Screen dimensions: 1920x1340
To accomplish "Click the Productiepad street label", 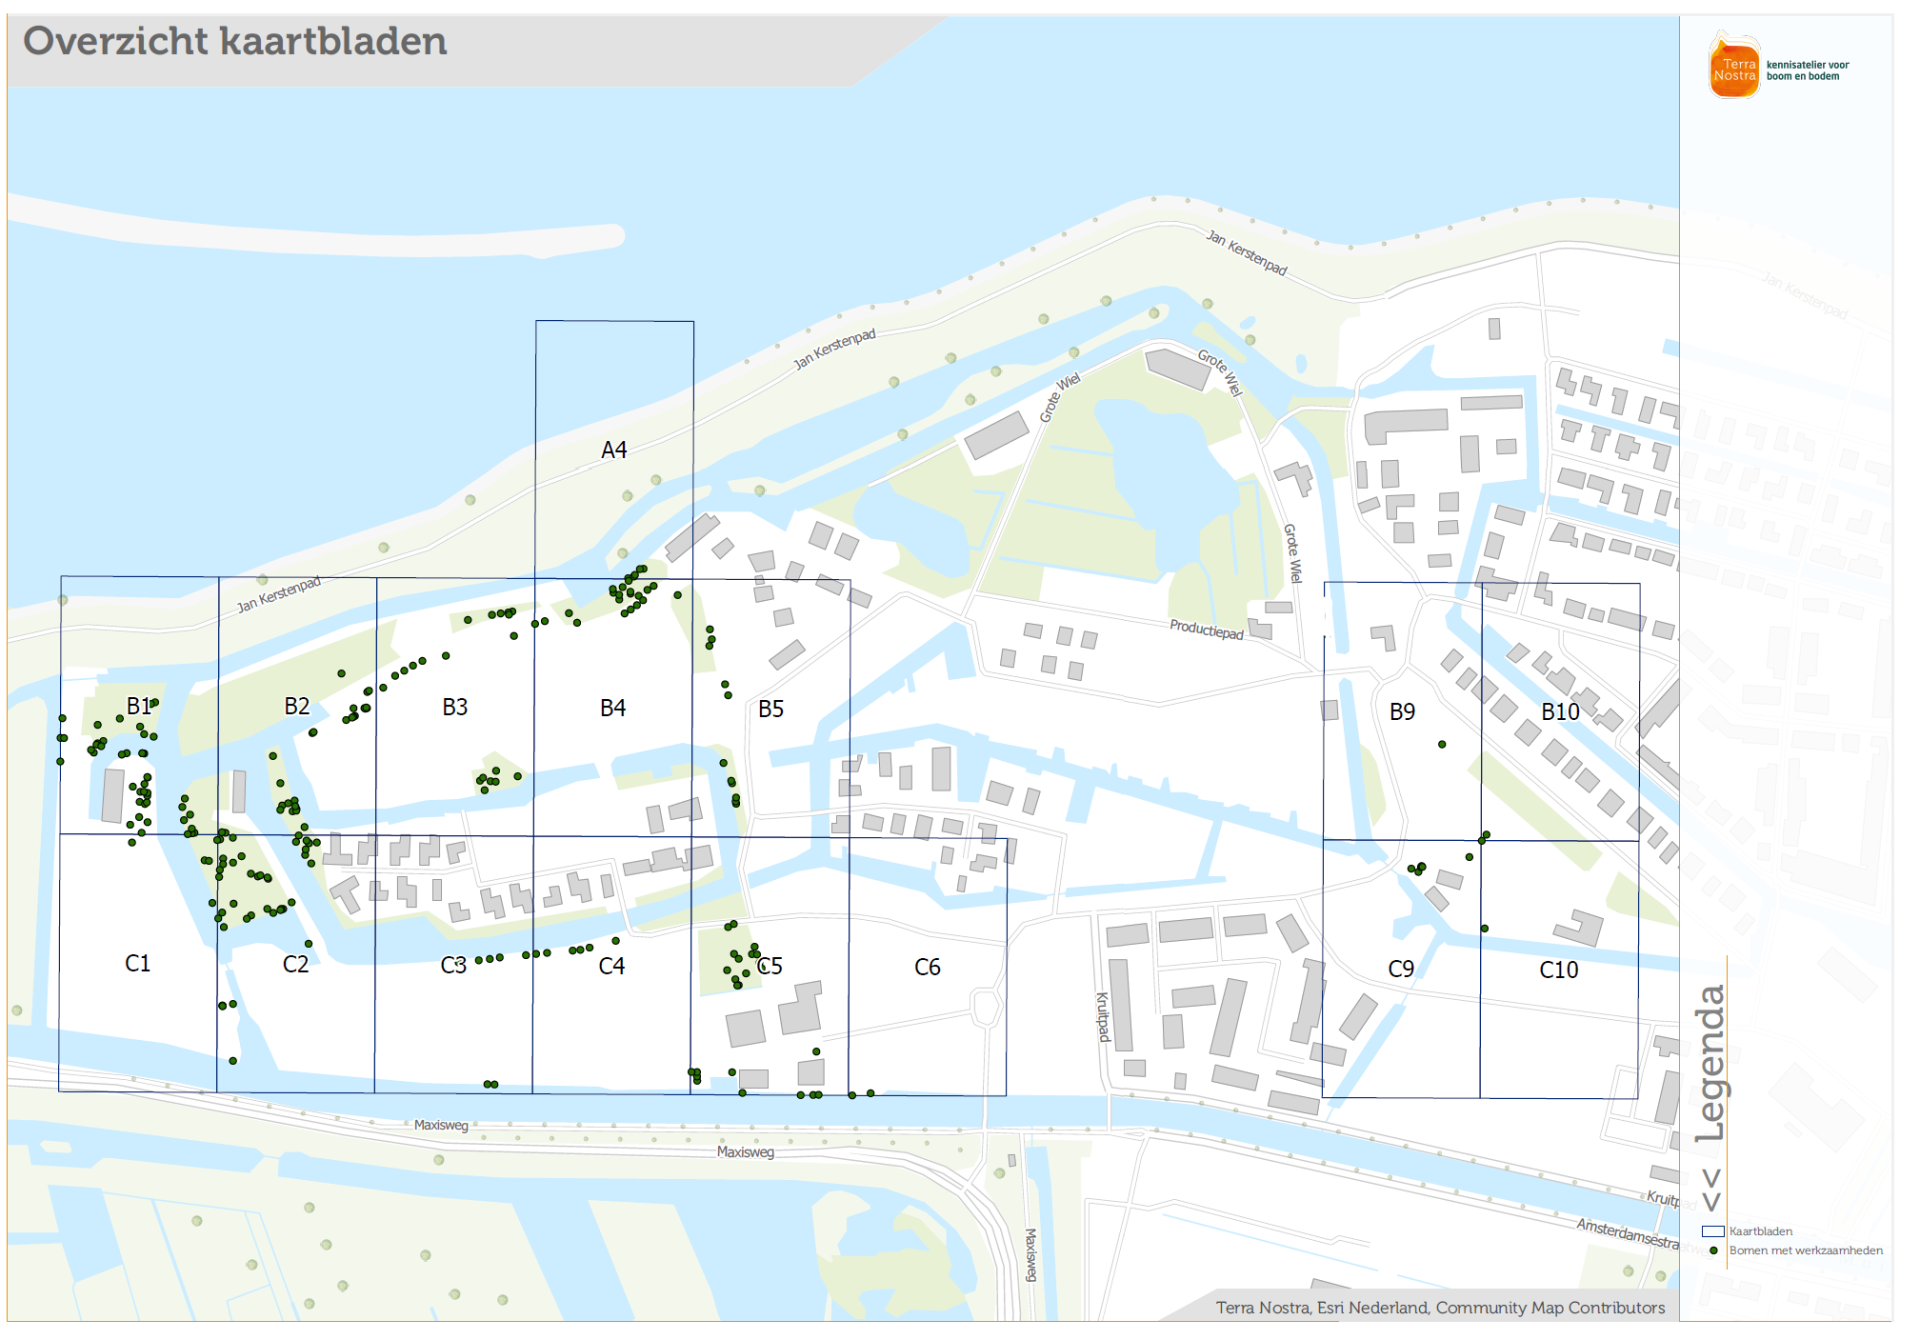I will tap(1206, 630).
